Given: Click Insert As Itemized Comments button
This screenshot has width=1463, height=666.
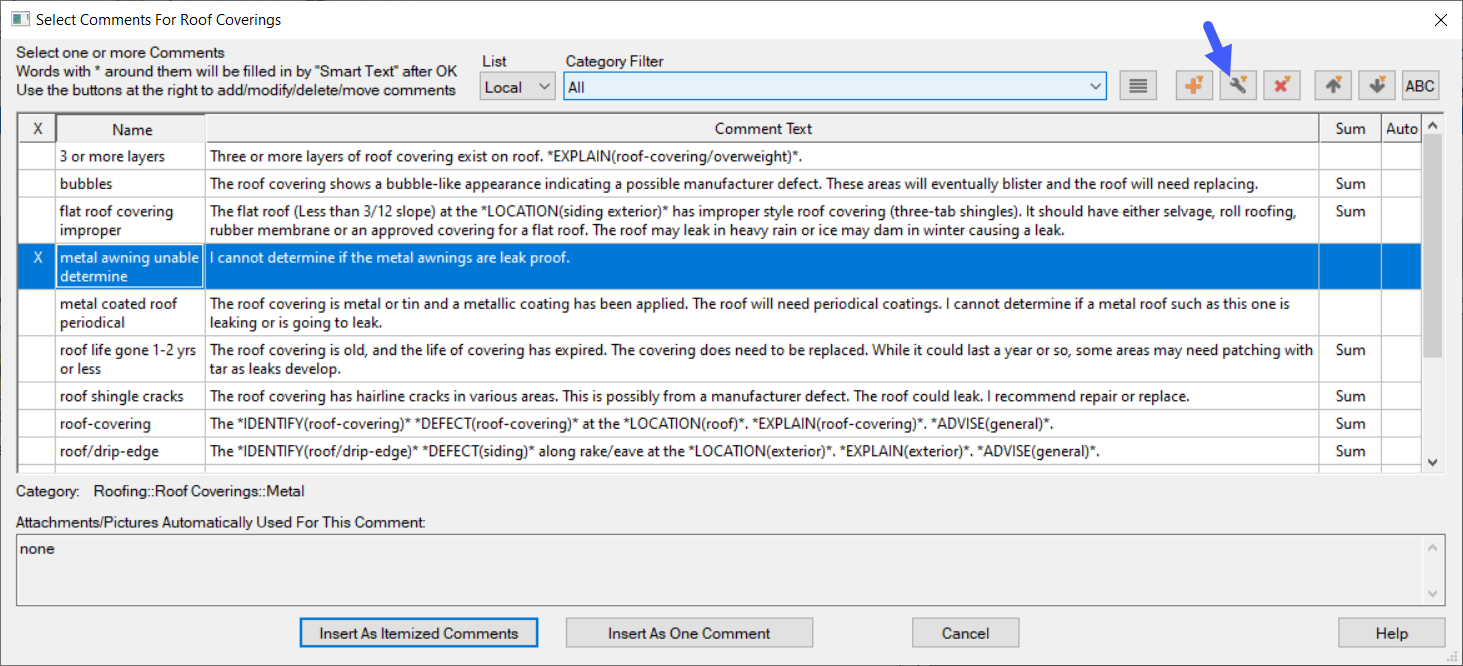Looking at the screenshot, I should point(418,633).
